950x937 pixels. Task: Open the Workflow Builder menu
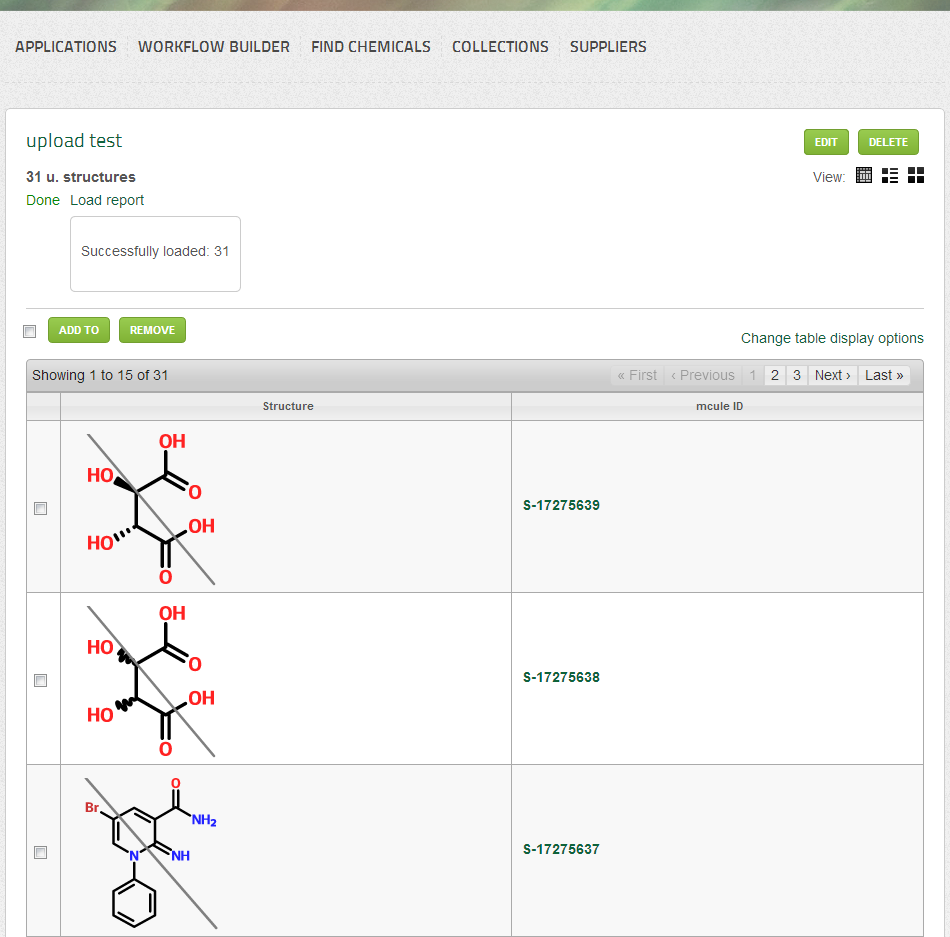(x=214, y=47)
